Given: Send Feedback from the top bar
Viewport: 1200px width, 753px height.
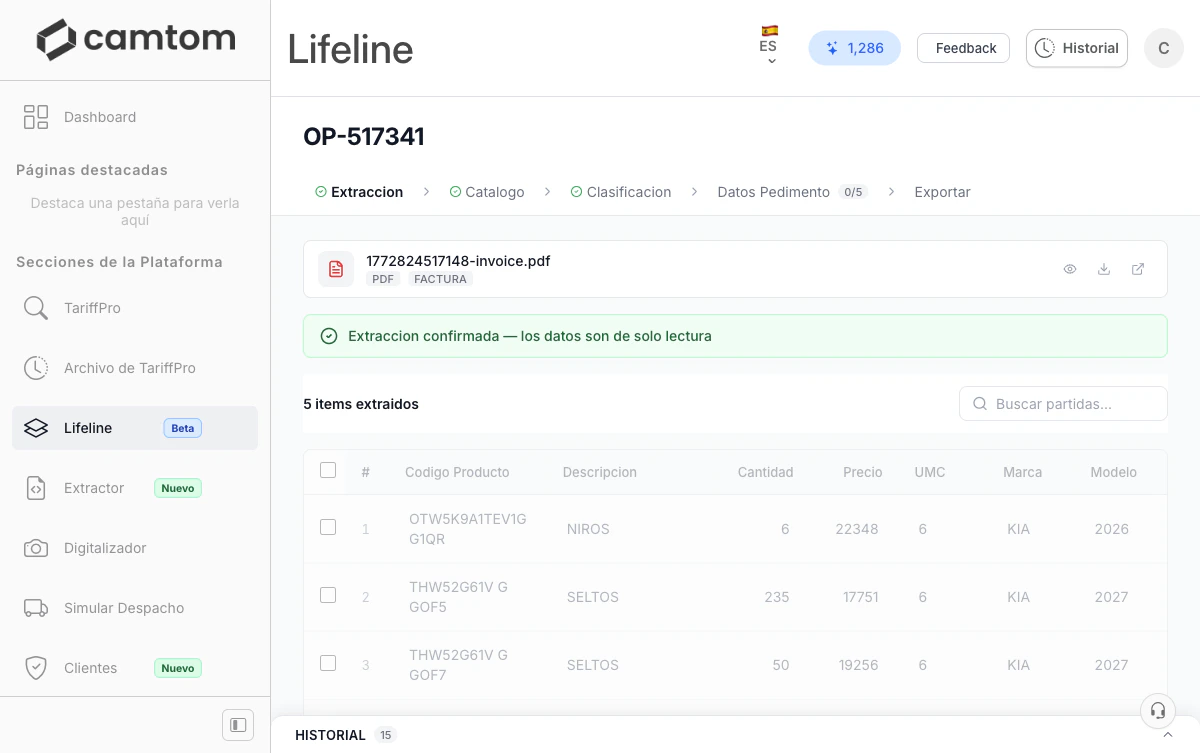Looking at the screenshot, I should [962, 47].
